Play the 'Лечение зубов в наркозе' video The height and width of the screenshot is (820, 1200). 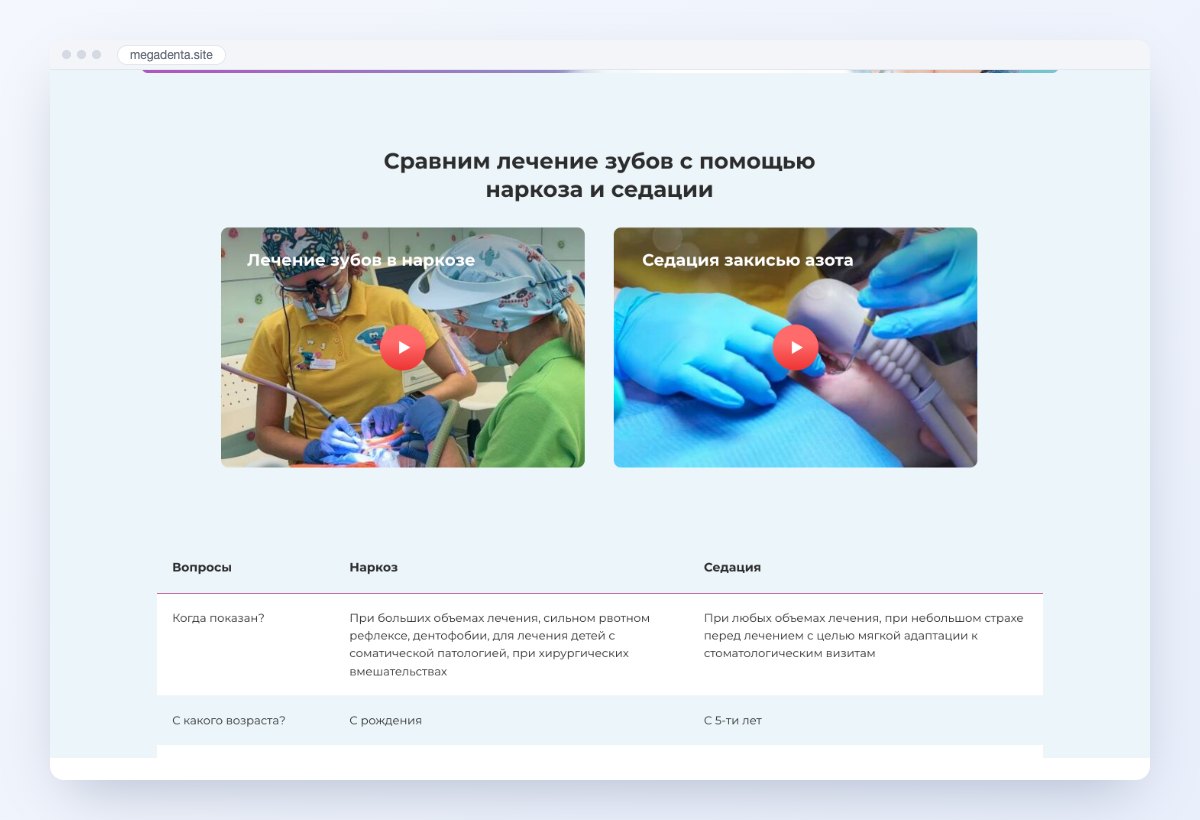[x=402, y=347]
